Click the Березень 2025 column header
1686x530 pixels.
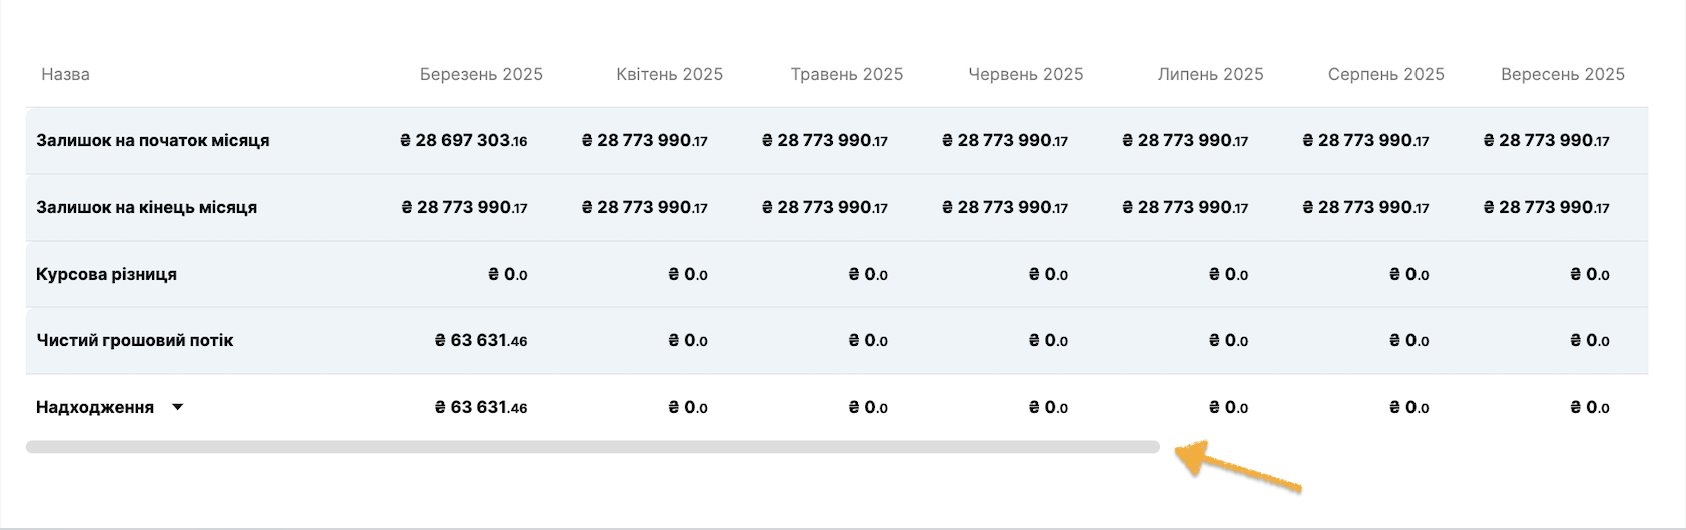(x=481, y=74)
